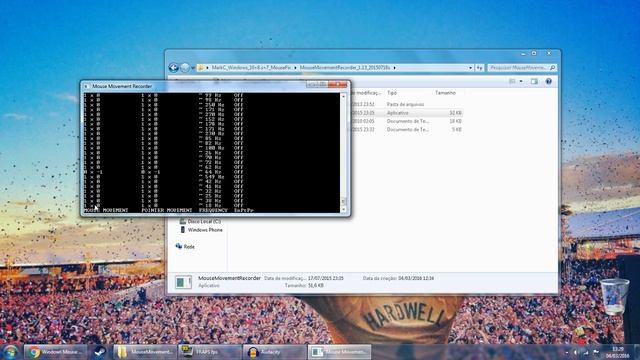Click the Explorer back navigation arrow
The width and height of the screenshot is (640, 360).
[x=173, y=68]
